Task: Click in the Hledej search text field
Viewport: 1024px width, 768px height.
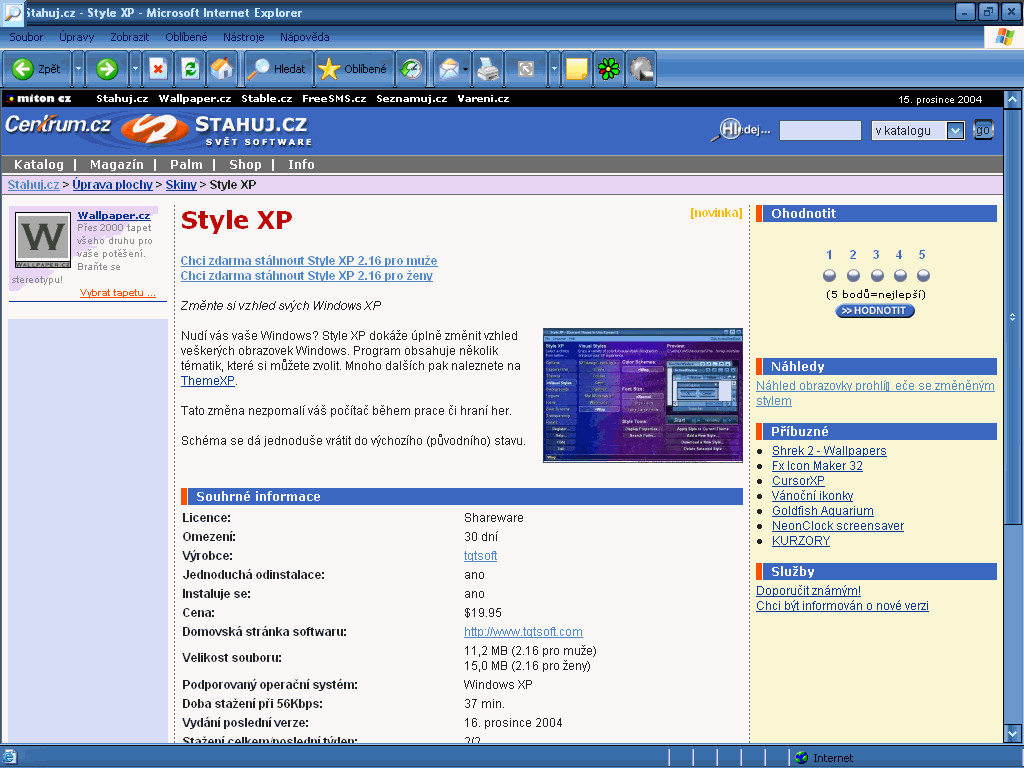Action: pos(820,130)
